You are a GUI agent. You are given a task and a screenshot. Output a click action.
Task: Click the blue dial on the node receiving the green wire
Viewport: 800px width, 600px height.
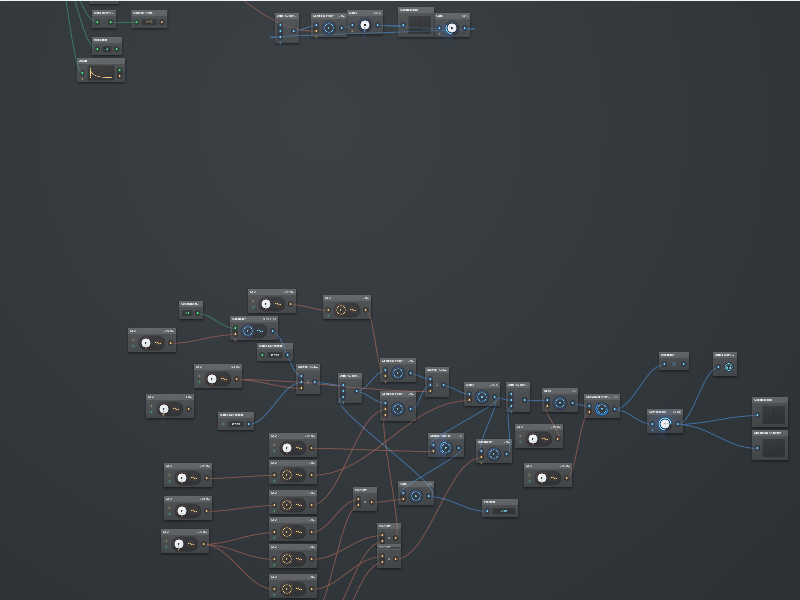click(248, 331)
